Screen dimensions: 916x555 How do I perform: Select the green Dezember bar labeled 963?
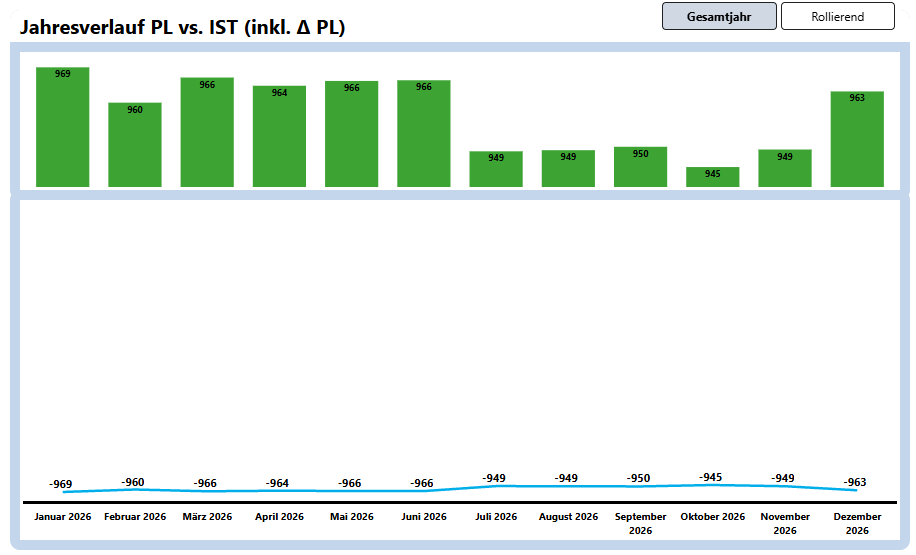pos(857,139)
